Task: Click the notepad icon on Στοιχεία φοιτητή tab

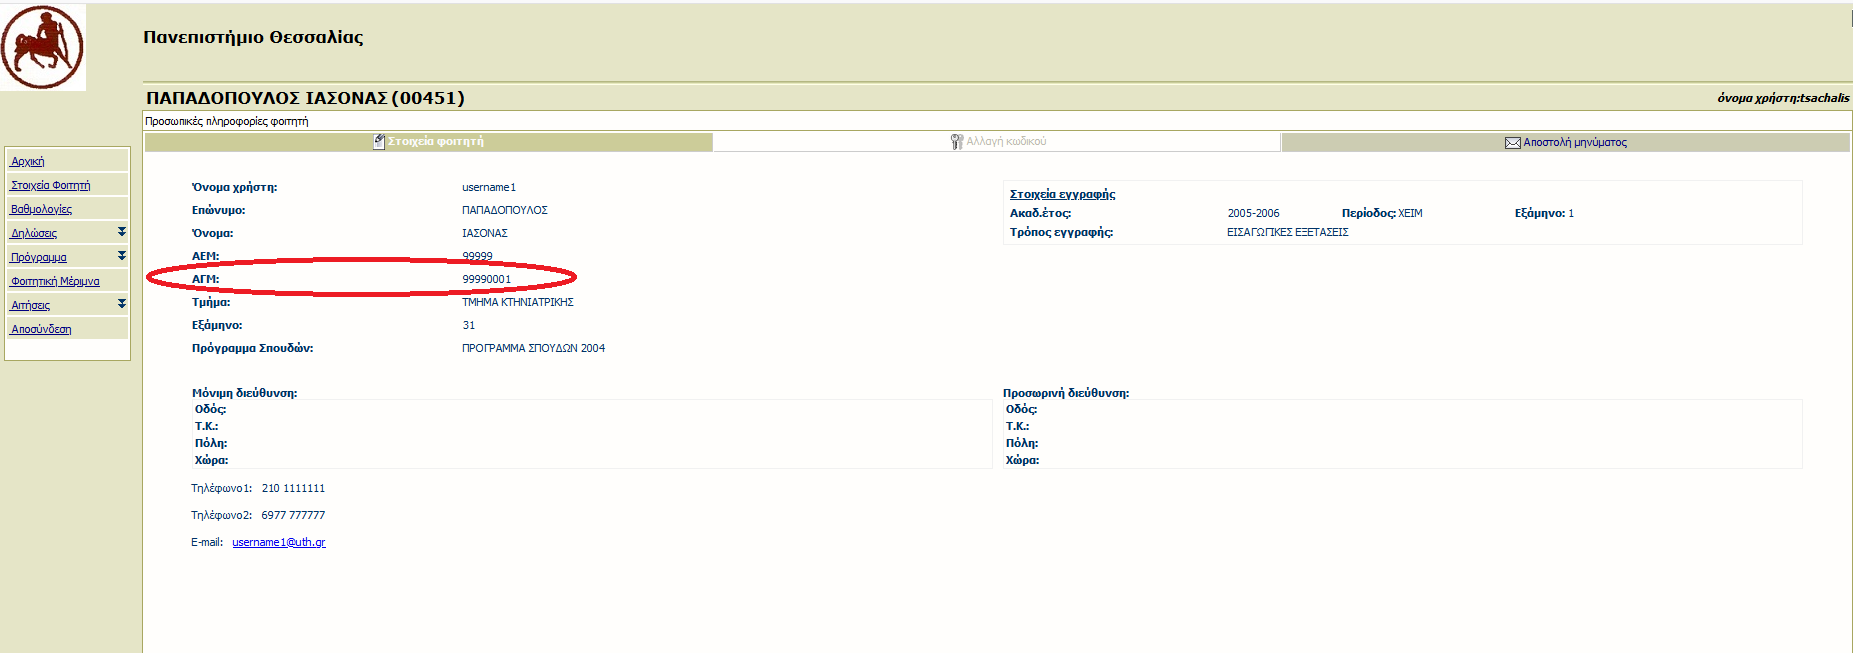Action: click(x=379, y=142)
